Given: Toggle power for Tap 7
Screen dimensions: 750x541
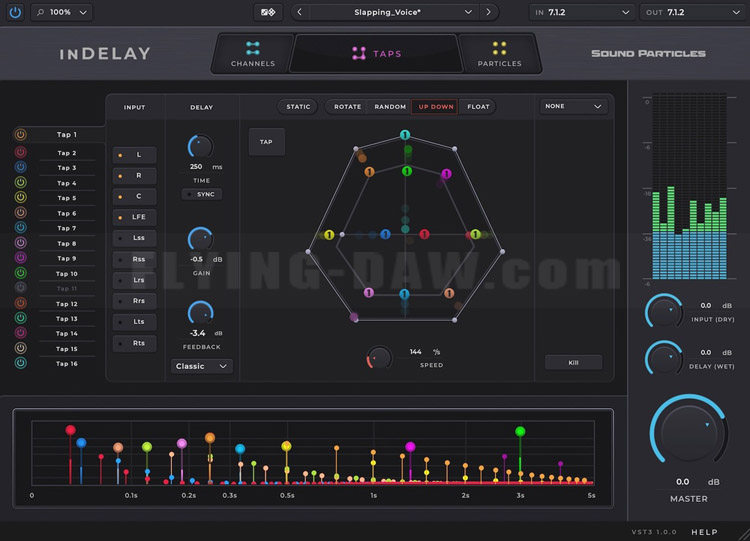Looking at the screenshot, I should pyautogui.click(x=20, y=227).
